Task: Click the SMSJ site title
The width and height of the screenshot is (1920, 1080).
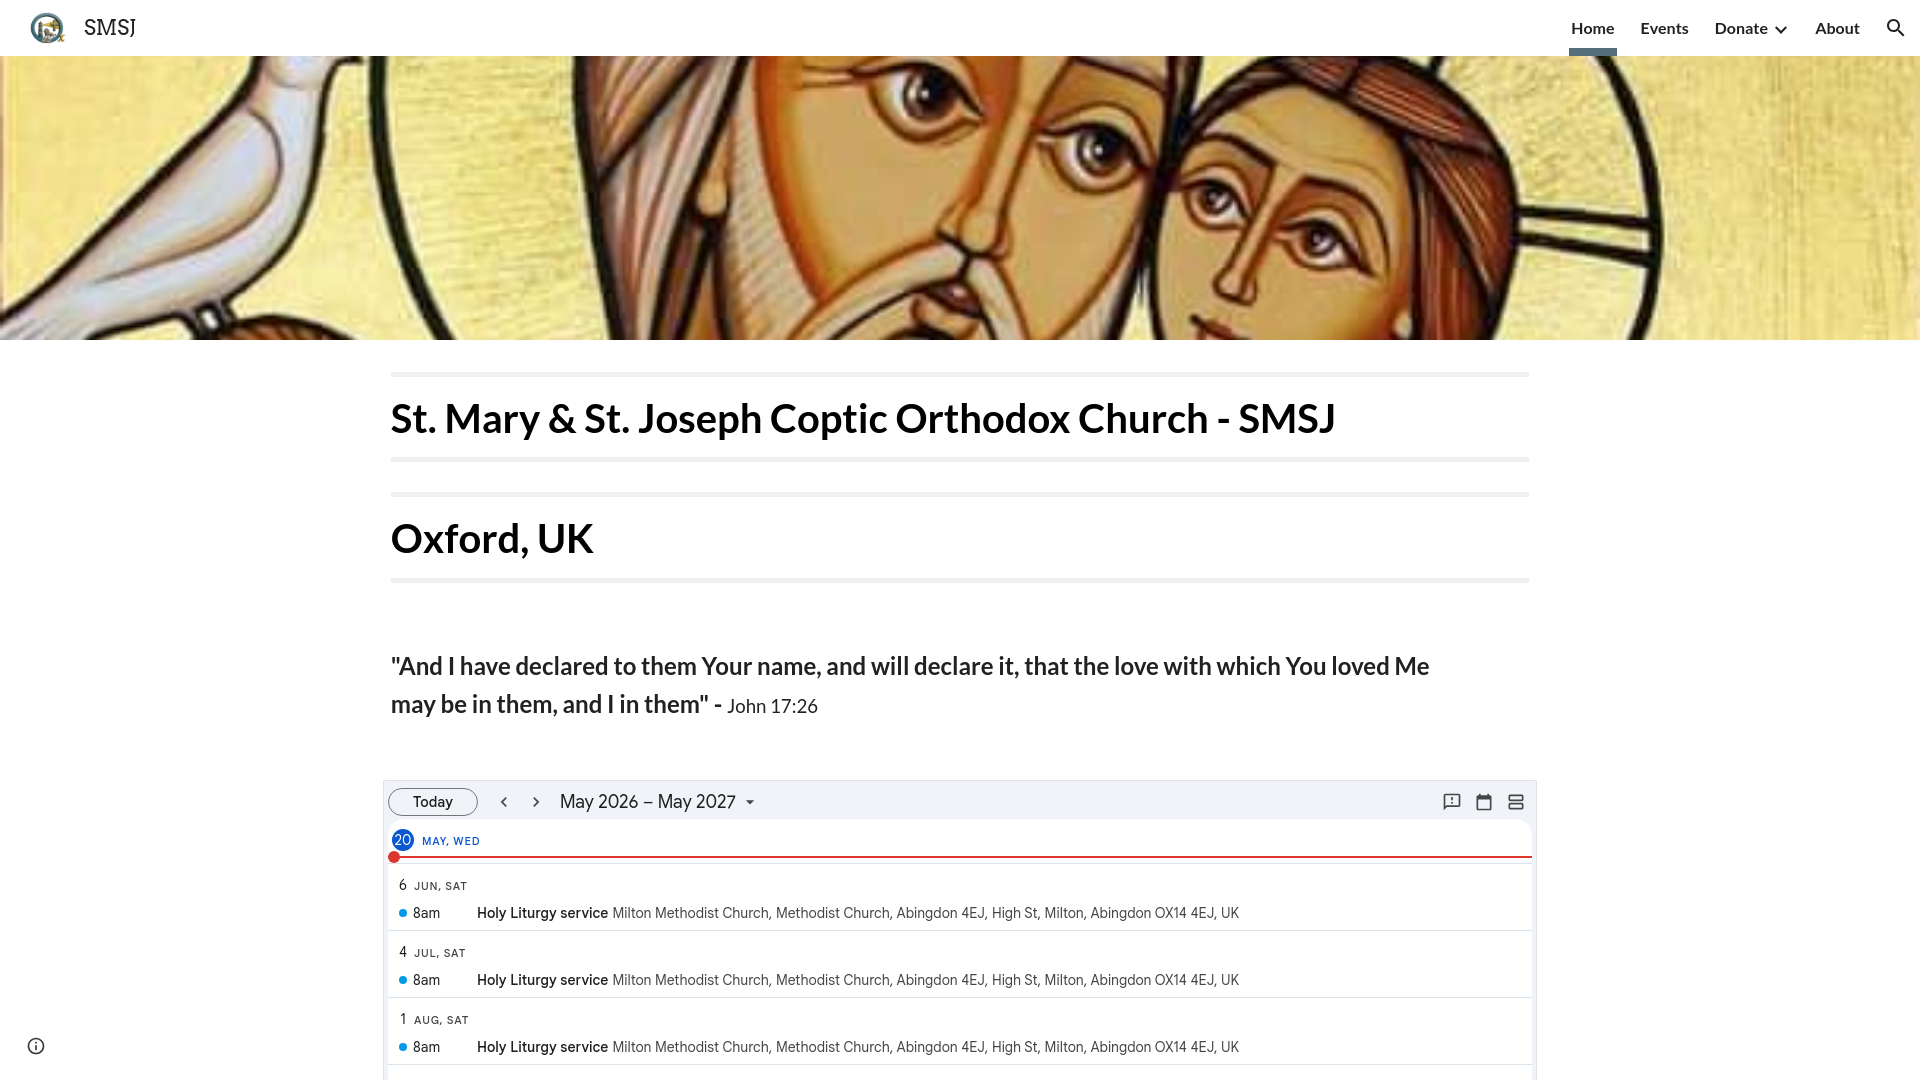Action: click(x=110, y=28)
